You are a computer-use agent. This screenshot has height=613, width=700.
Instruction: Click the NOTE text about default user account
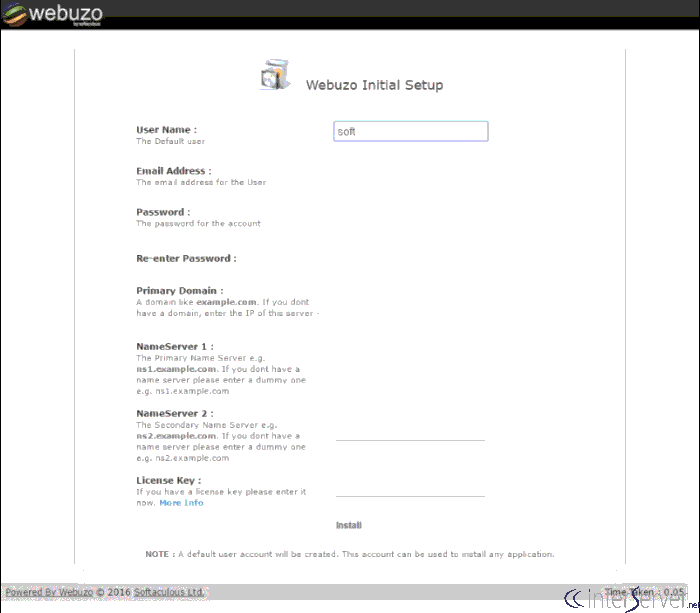click(x=350, y=554)
